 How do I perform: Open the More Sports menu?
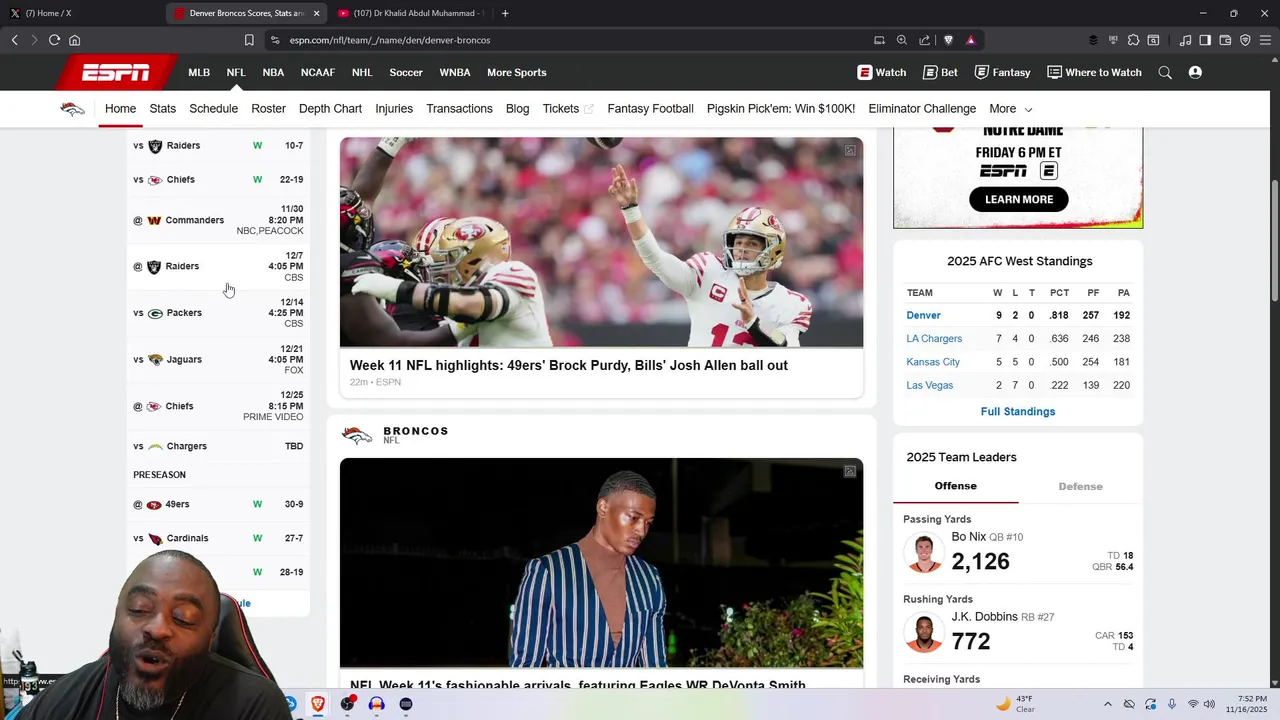(516, 72)
